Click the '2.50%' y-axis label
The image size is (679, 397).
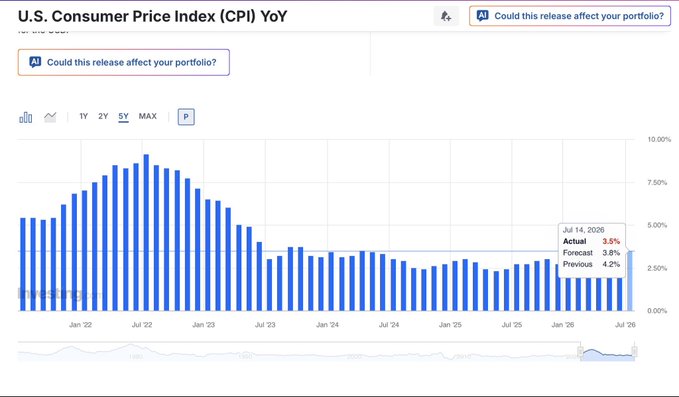(x=657, y=268)
